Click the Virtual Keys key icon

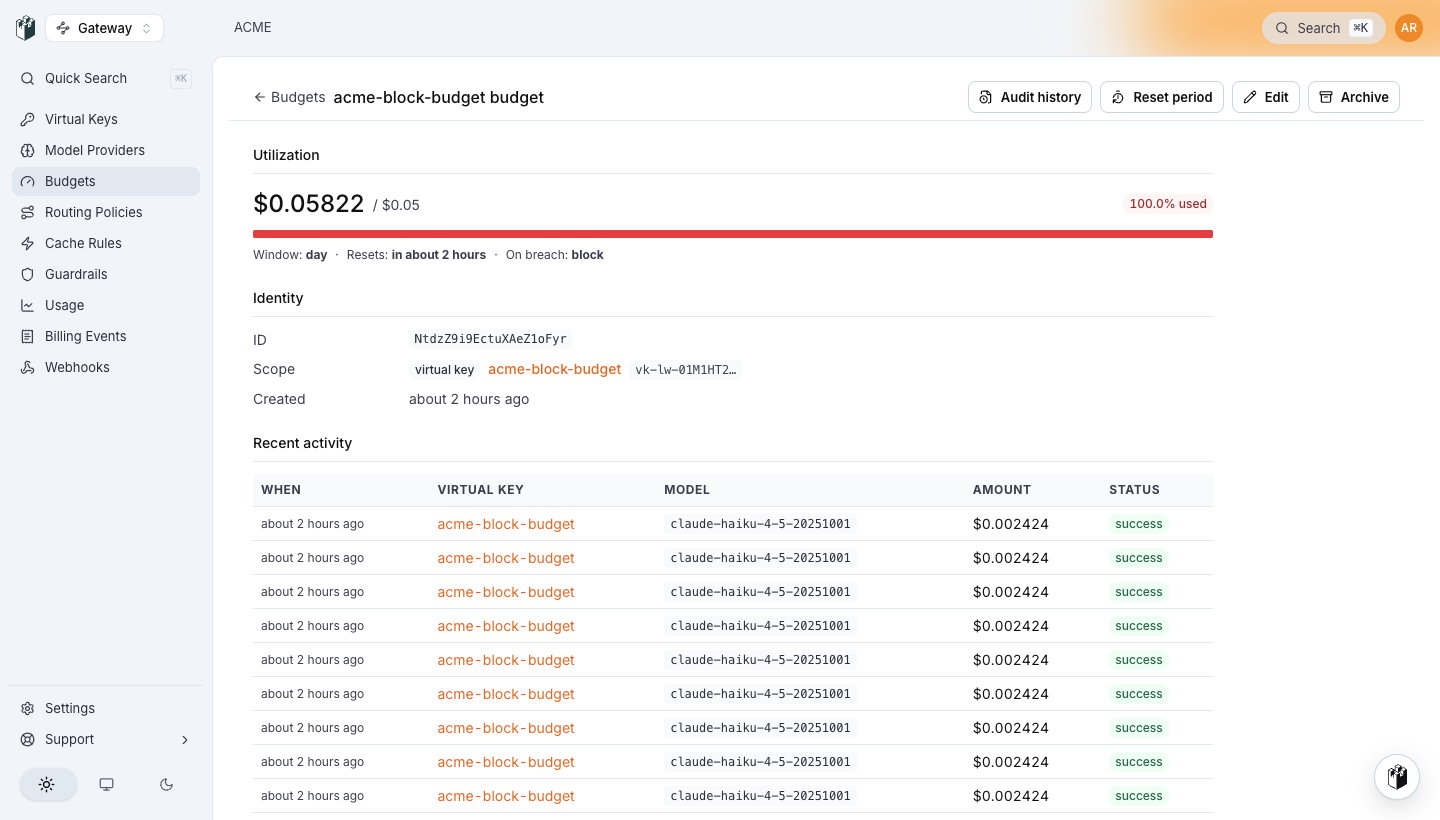tap(28, 119)
